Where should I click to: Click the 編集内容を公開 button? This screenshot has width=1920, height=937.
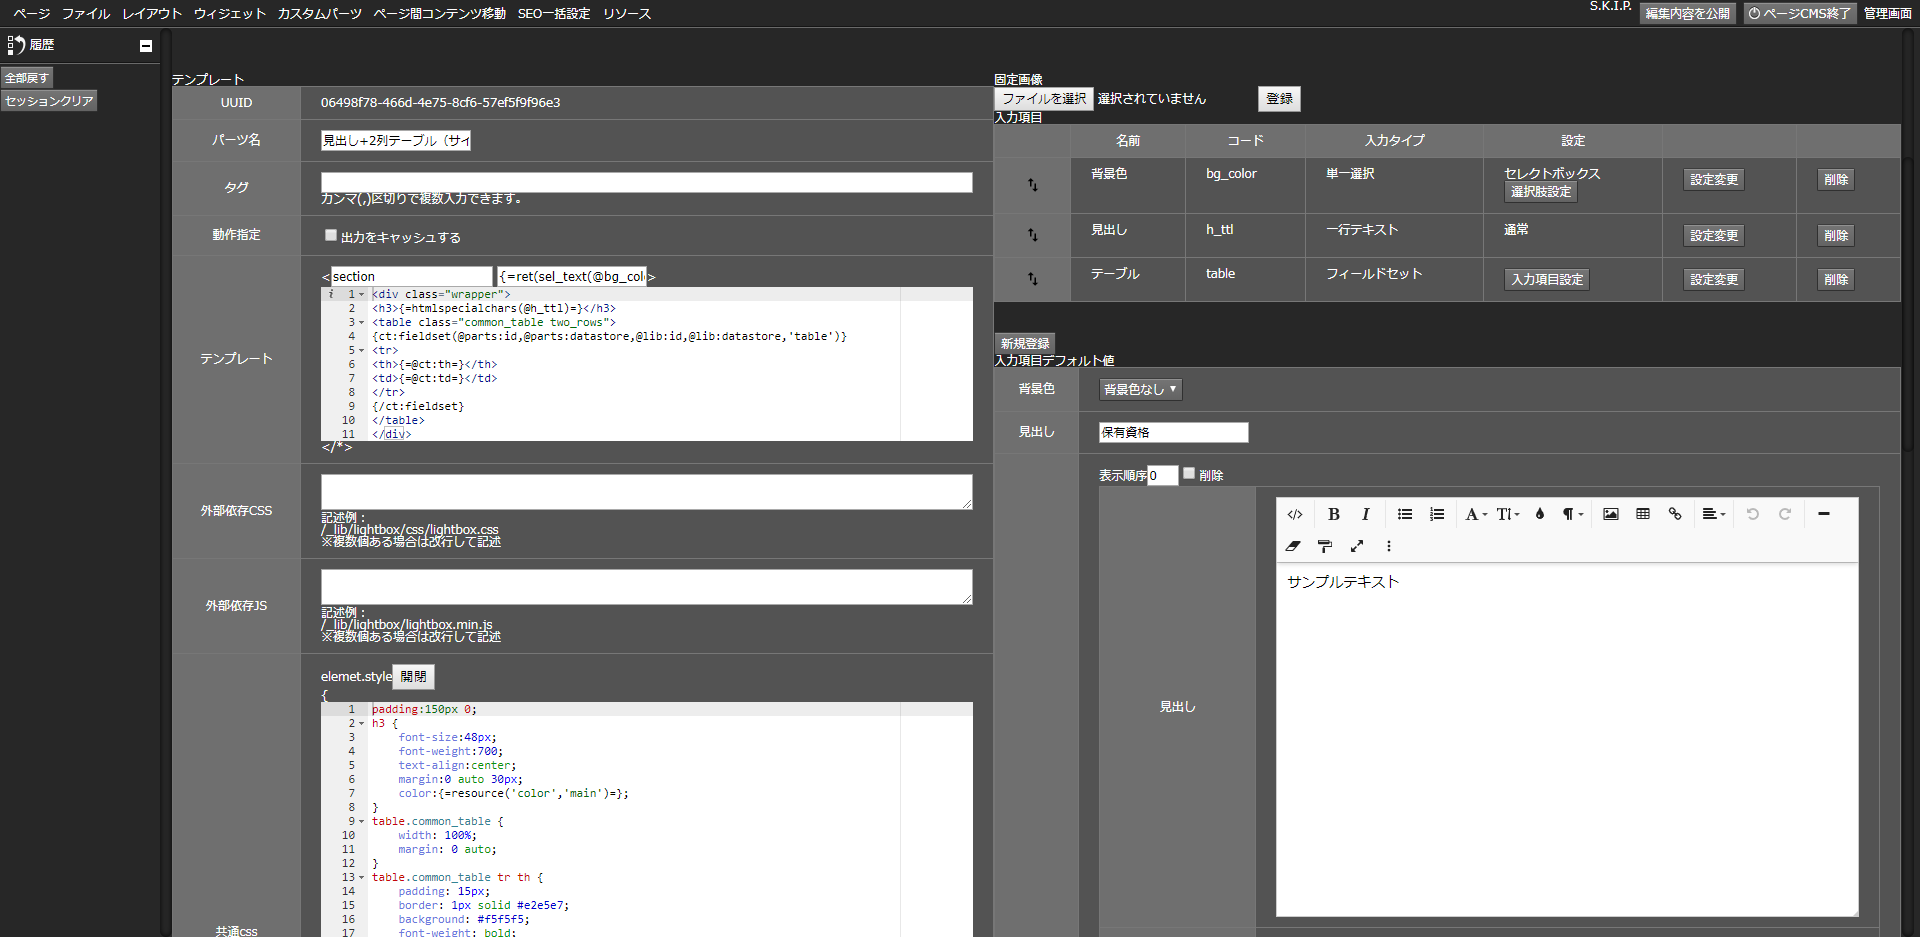[x=1687, y=14]
